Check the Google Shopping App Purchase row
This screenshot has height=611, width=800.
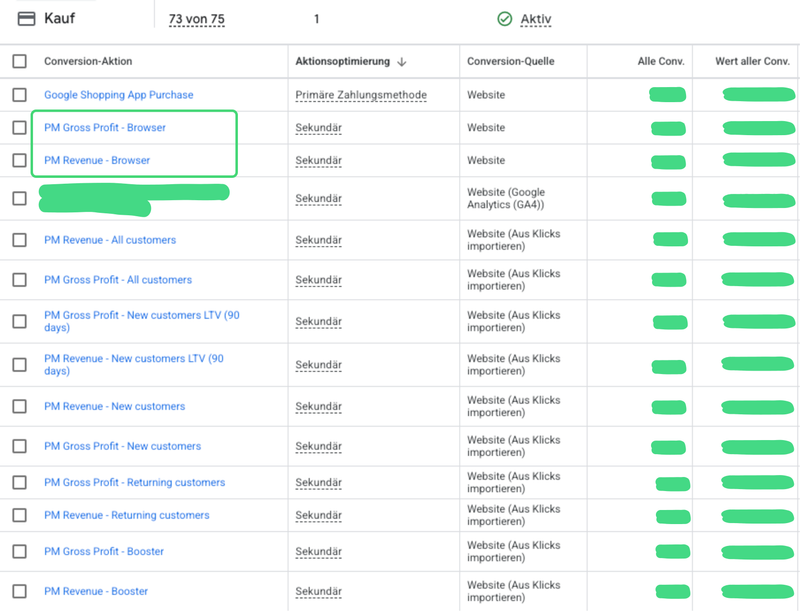(x=19, y=95)
